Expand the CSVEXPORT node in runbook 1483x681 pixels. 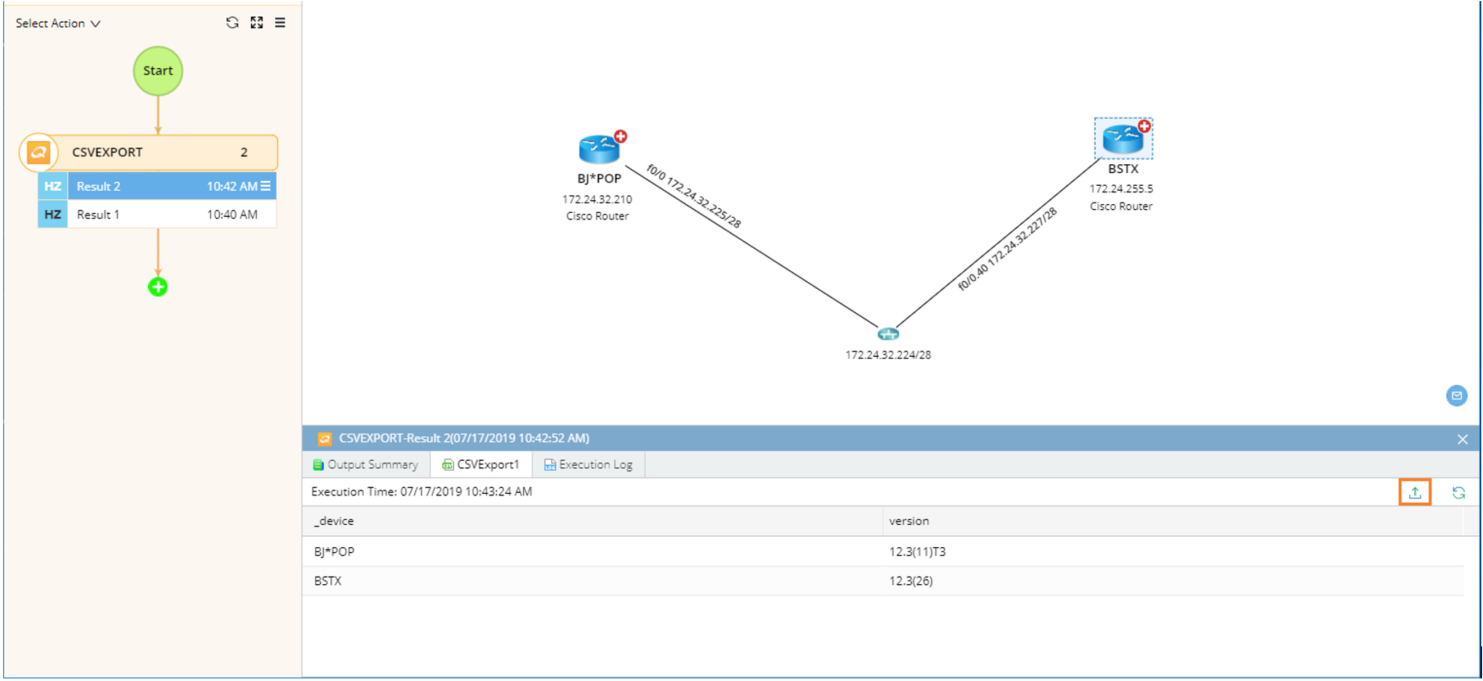tap(38, 153)
